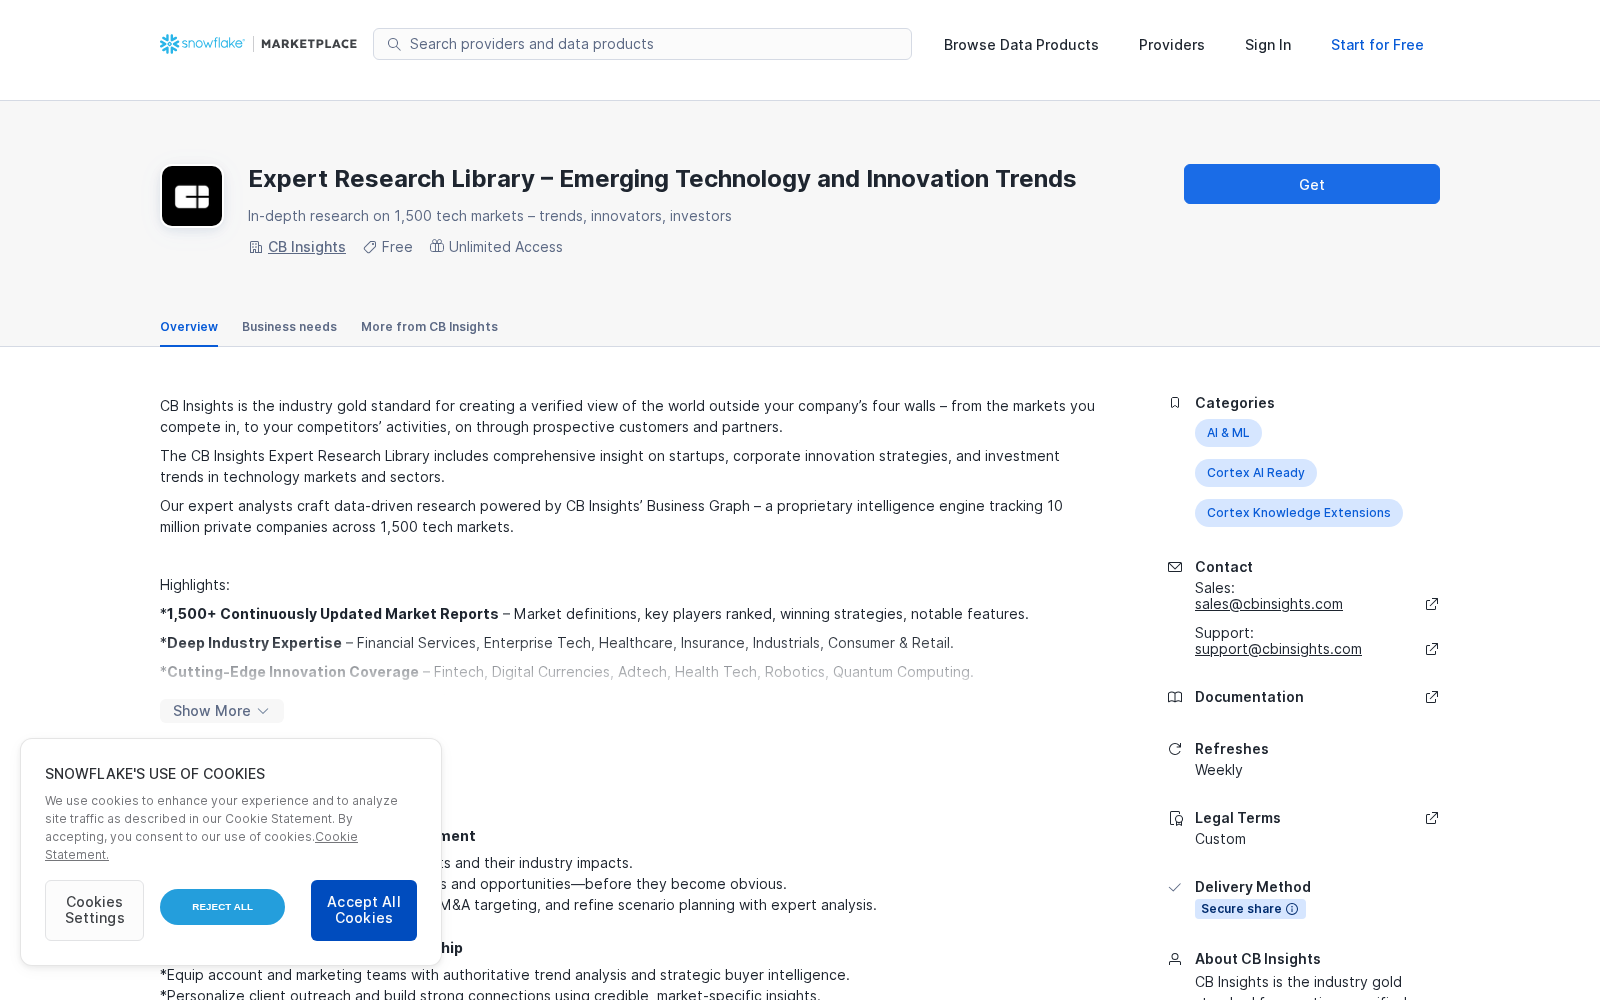Select the Cortex AI Ready category tag

(1256, 473)
